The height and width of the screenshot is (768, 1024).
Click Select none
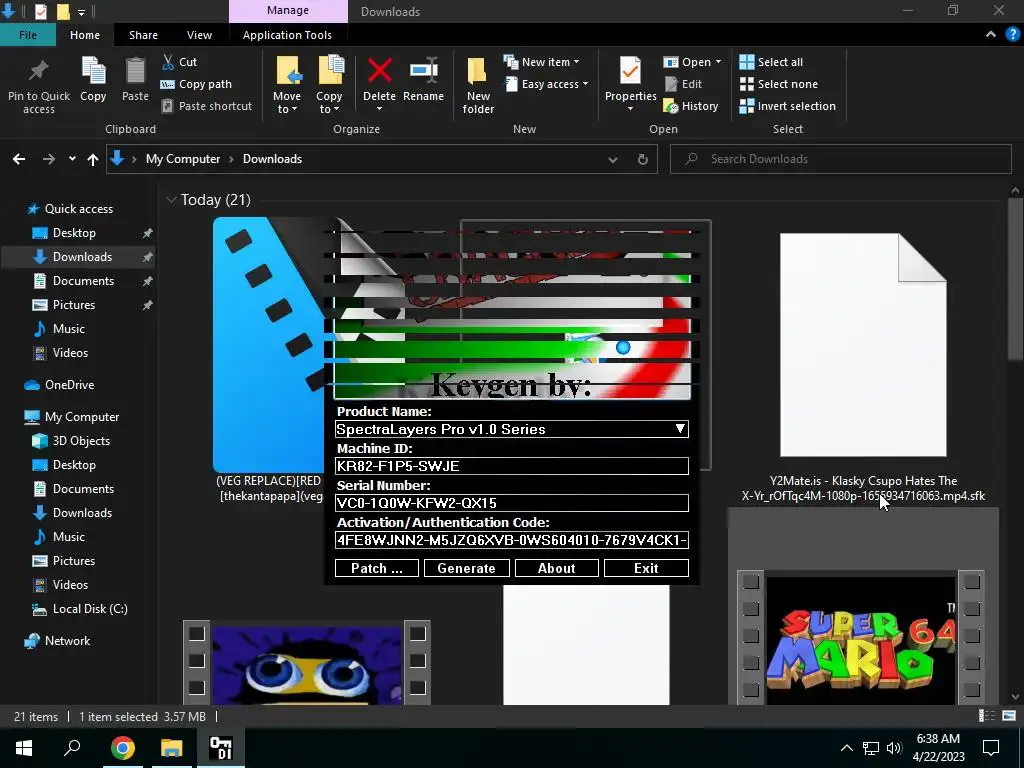click(x=778, y=84)
